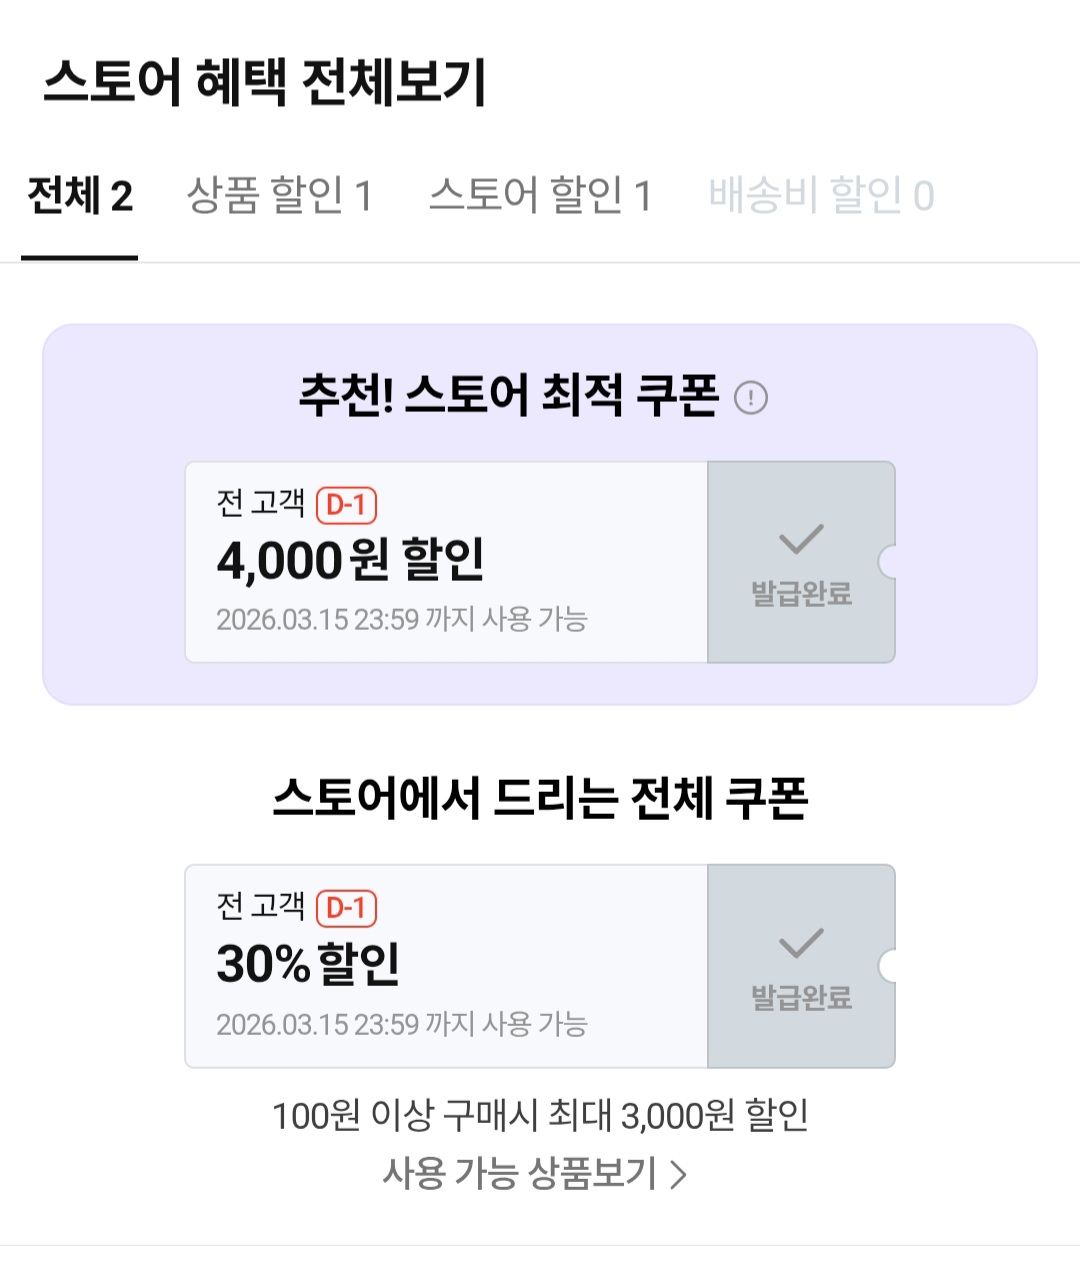
Task: Select the 30% 할인 coupon title
Action: click(308, 964)
